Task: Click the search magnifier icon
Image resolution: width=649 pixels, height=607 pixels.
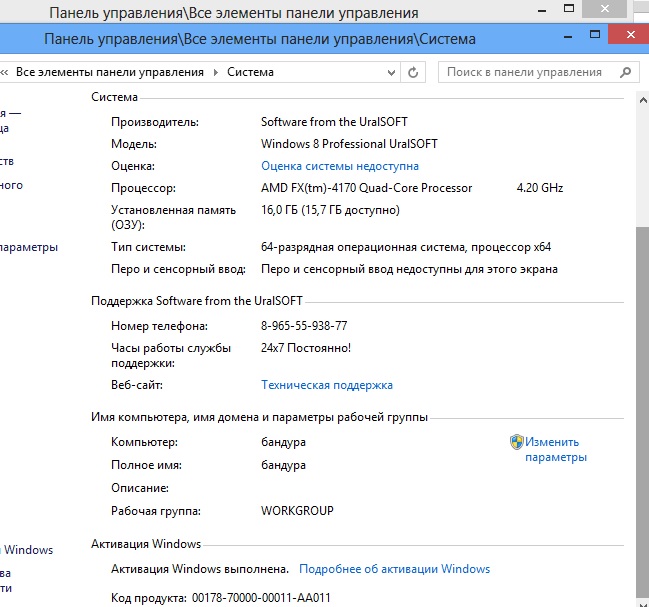Action: (626, 72)
